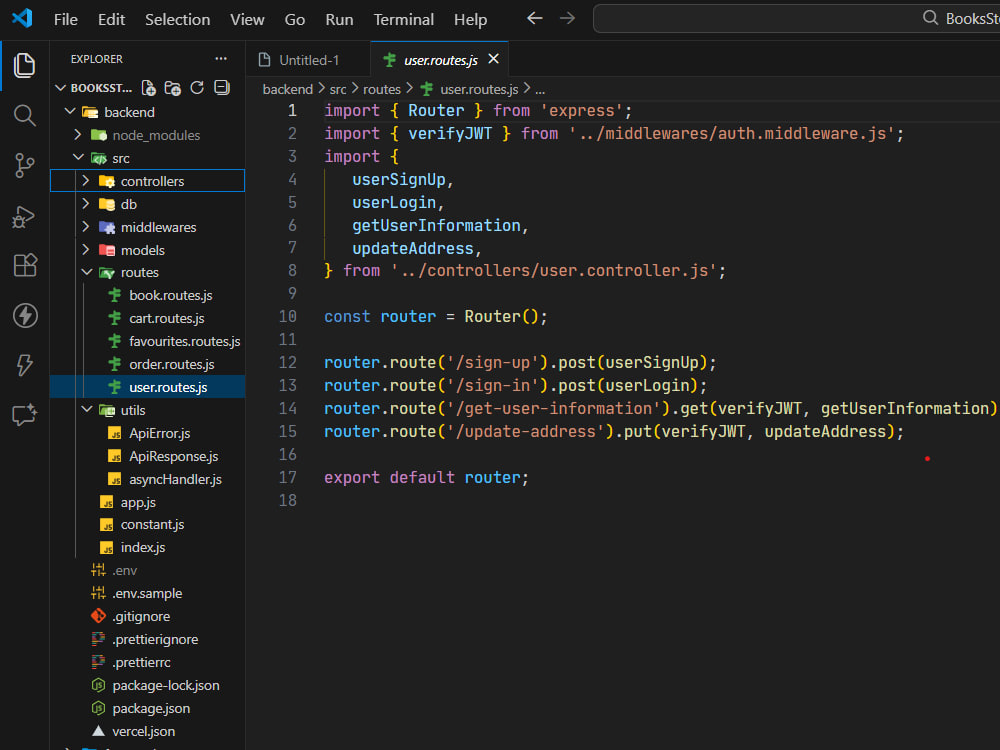Click the VS Code logo icon

pyautogui.click(x=22, y=18)
